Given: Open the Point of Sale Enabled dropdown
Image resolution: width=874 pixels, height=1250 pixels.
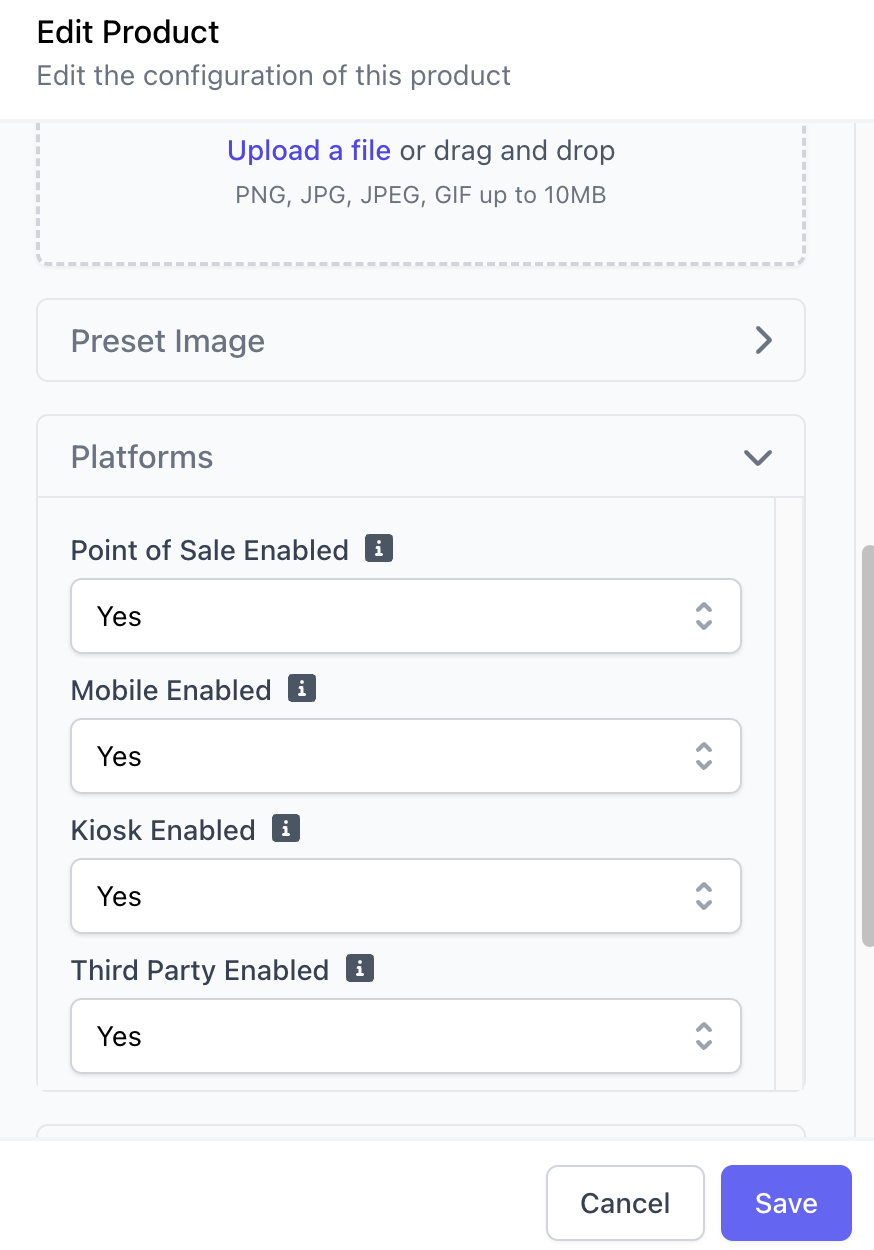Looking at the screenshot, I should [x=405, y=616].
